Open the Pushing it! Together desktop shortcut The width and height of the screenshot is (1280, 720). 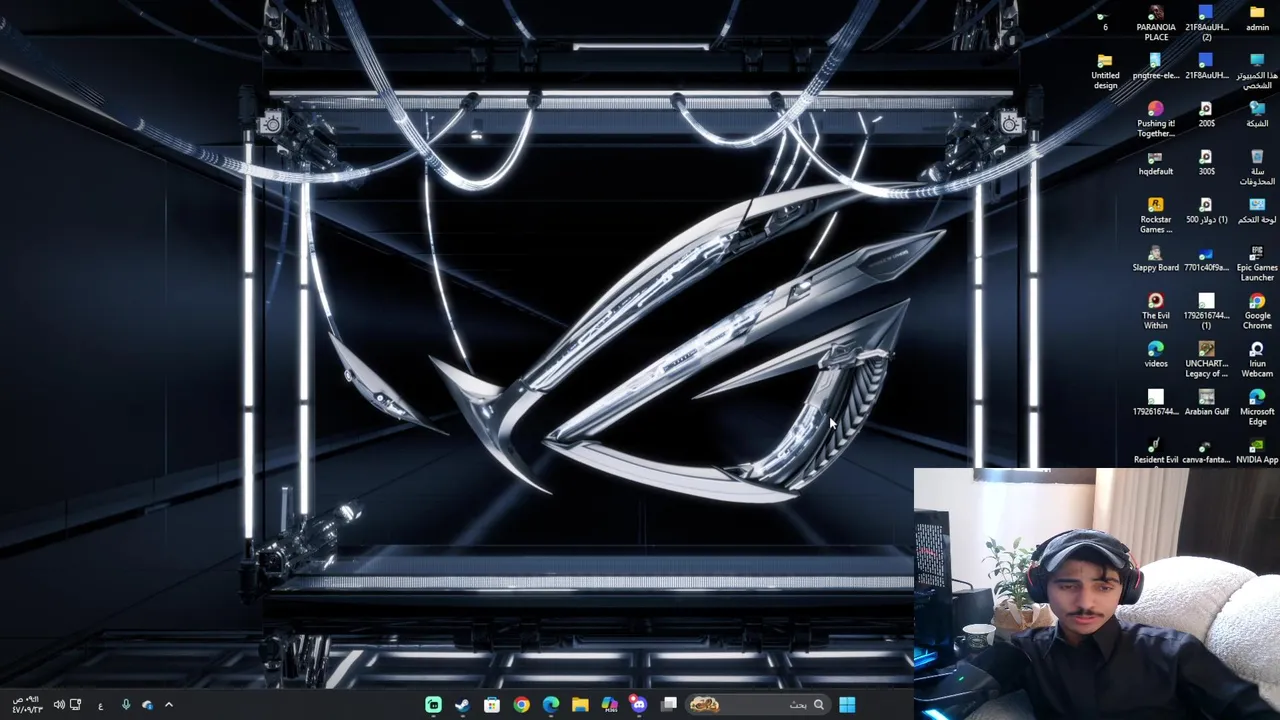pyautogui.click(x=1156, y=119)
